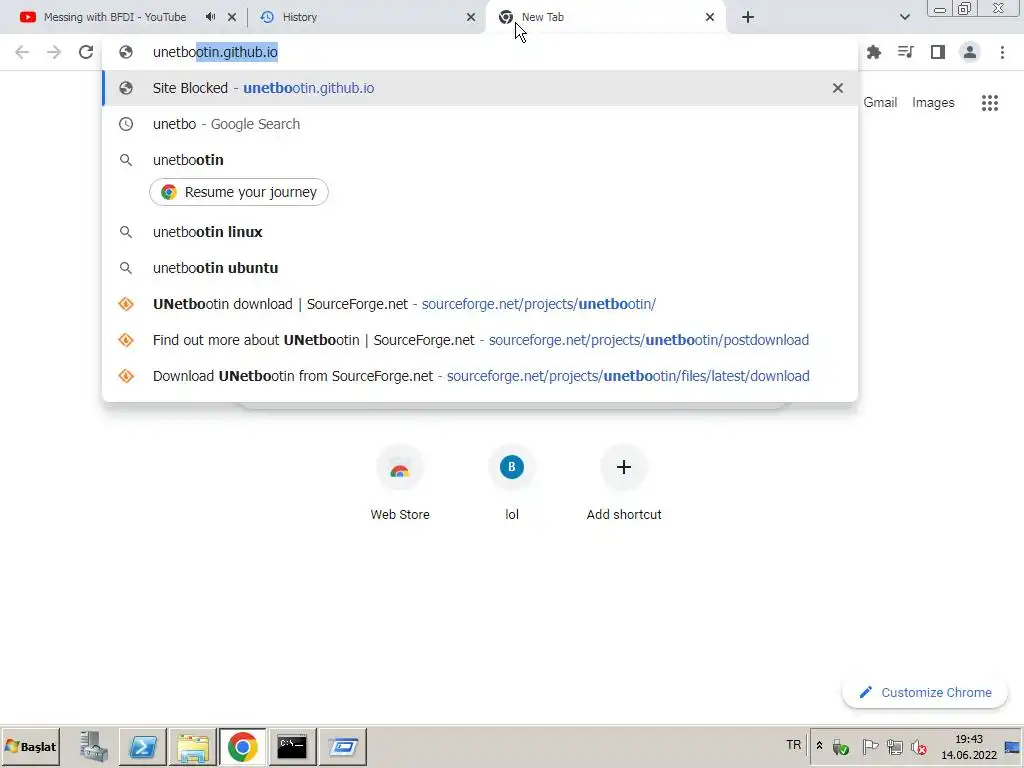Open Download UNetbootin from SourceForge suggestion
The width and height of the screenshot is (1024, 768).
[x=479, y=376]
